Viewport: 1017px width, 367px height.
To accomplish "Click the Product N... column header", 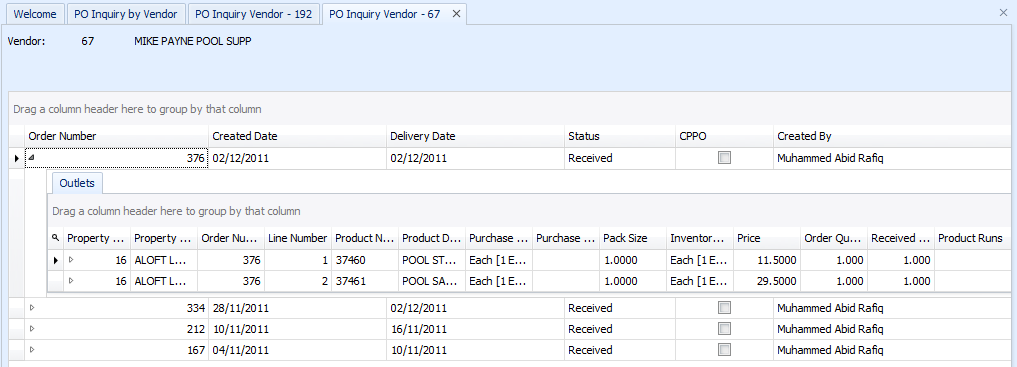I will point(365,238).
